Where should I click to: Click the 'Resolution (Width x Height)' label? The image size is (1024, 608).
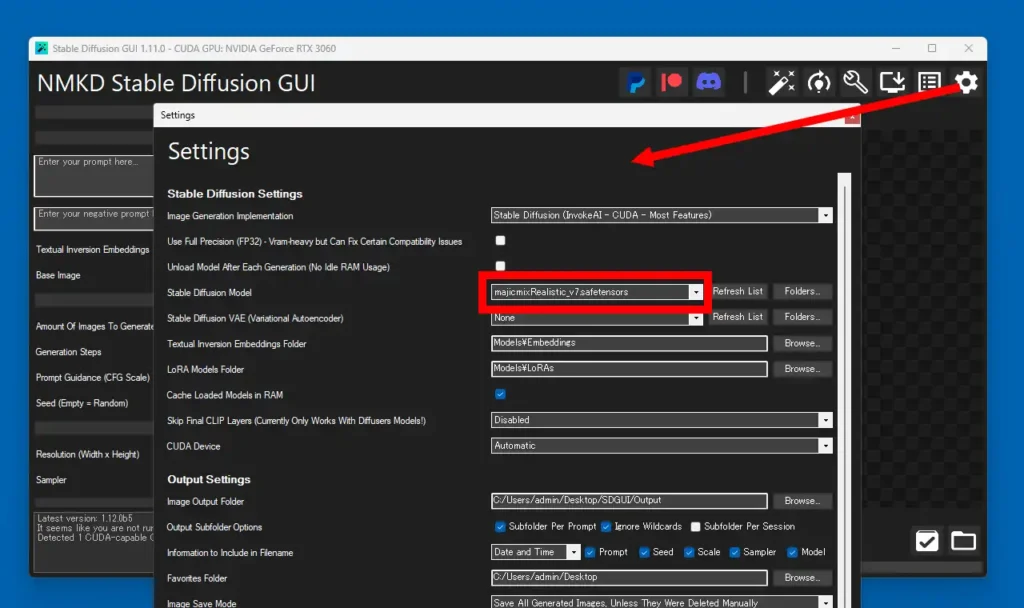coord(88,455)
